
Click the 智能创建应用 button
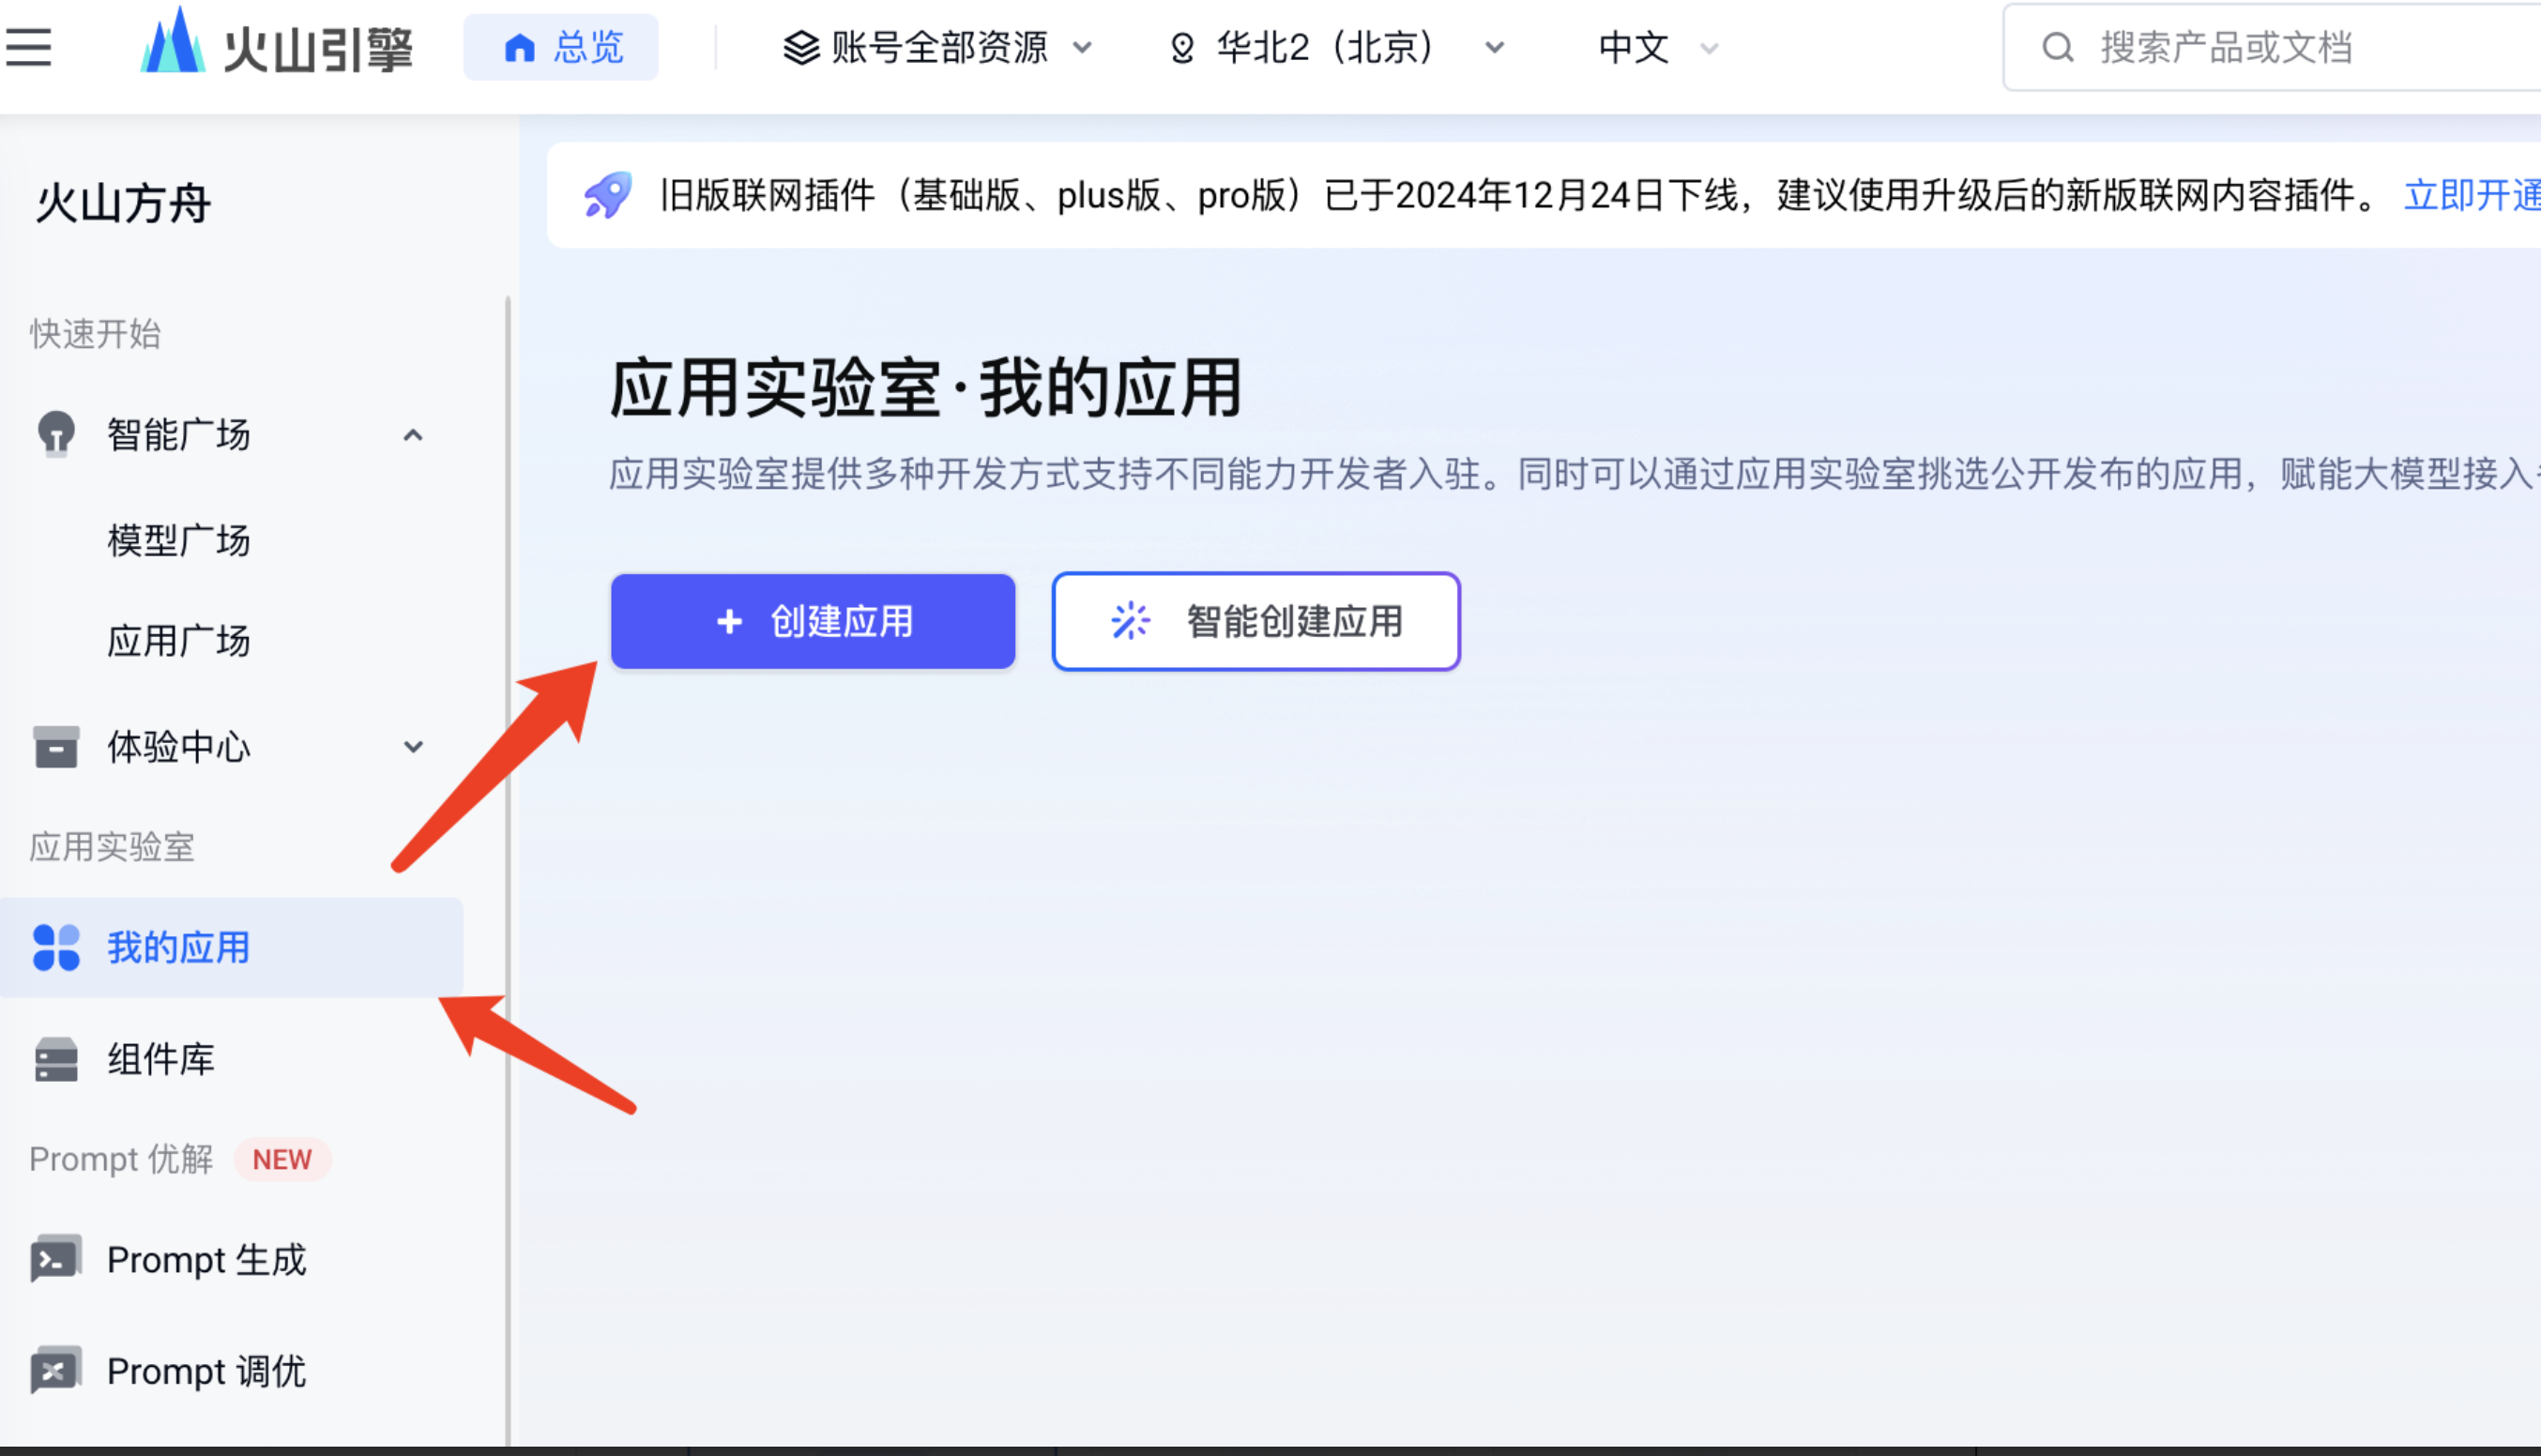point(1256,621)
